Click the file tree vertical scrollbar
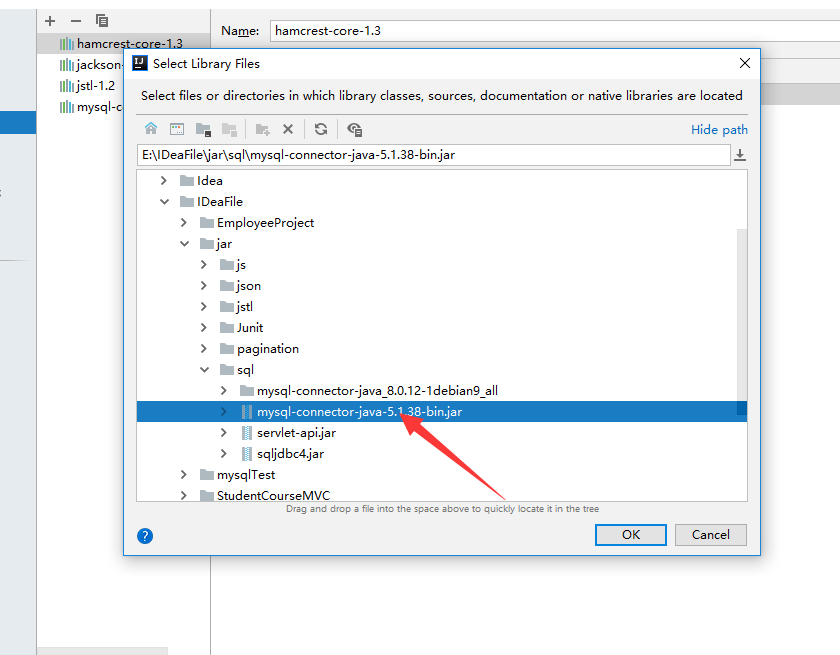The image size is (840, 655). (741, 321)
